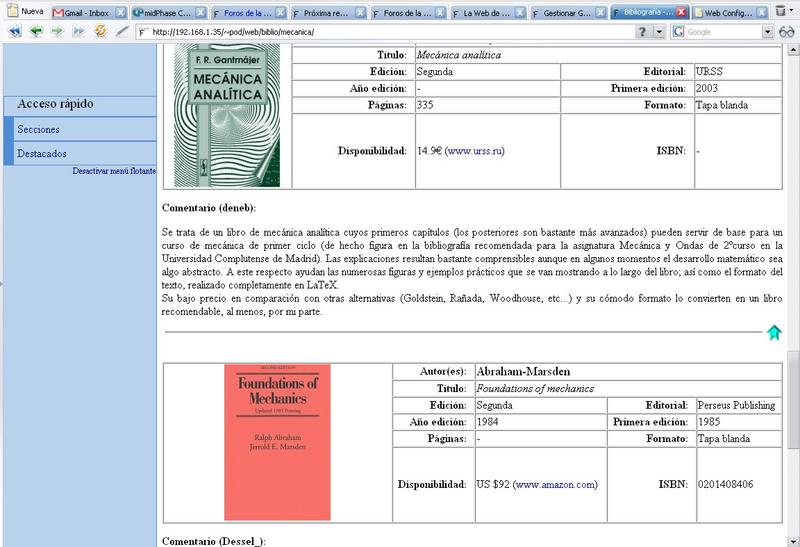This screenshot has height=547, width=800.
Task: Close the Próxima re... tab
Action: tap(360, 13)
